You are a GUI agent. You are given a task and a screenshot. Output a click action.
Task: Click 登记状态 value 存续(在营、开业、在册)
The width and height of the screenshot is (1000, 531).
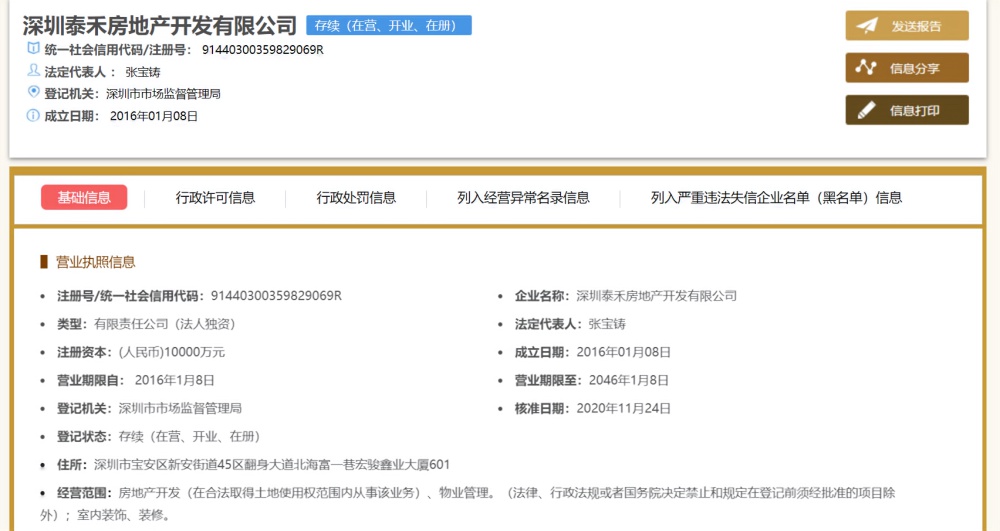(x=189, y=436)
